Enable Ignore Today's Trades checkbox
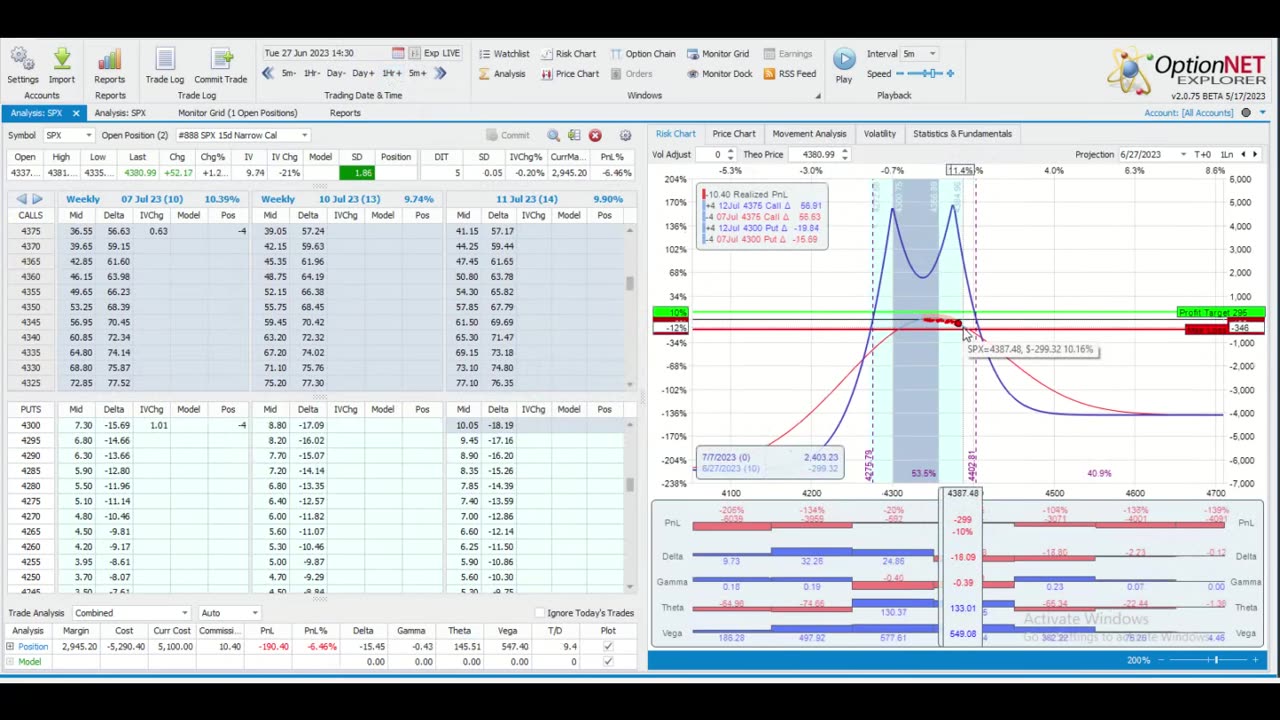 point(540,613)
